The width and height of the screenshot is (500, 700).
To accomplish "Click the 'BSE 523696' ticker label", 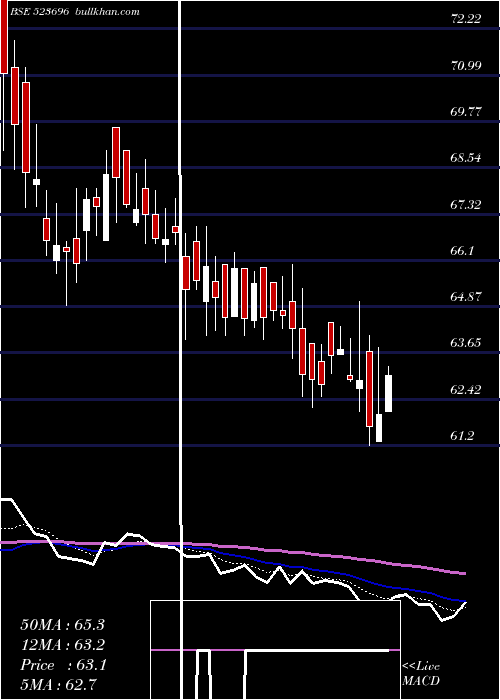I will 39,12.
